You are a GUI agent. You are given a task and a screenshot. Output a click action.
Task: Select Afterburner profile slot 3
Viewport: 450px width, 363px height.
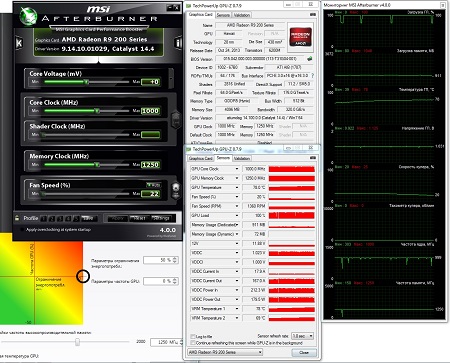click(60, 218)
